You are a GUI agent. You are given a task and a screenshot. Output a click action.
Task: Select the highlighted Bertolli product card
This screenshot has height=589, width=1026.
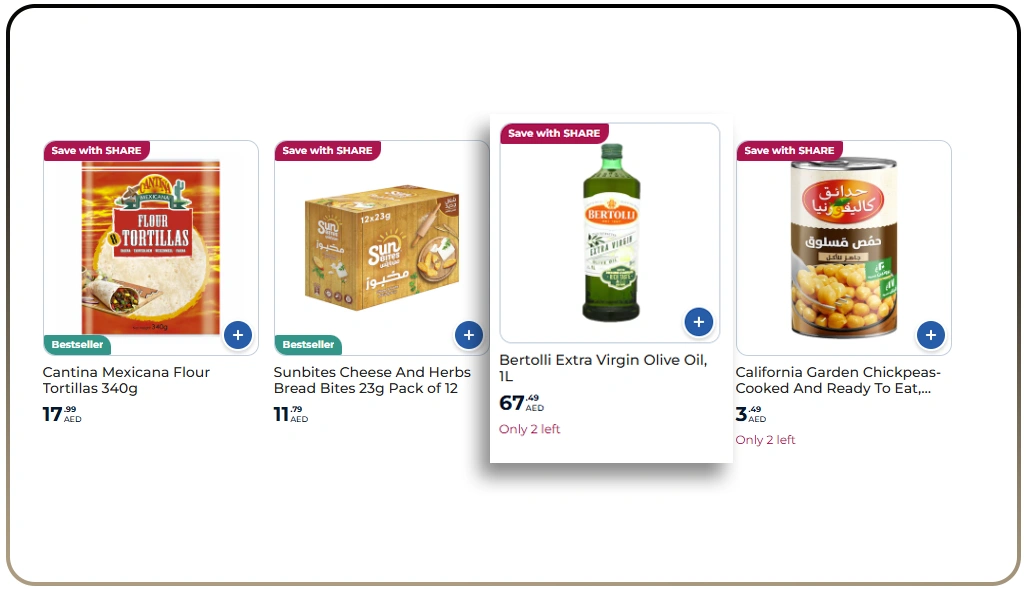tap(609, 290)
